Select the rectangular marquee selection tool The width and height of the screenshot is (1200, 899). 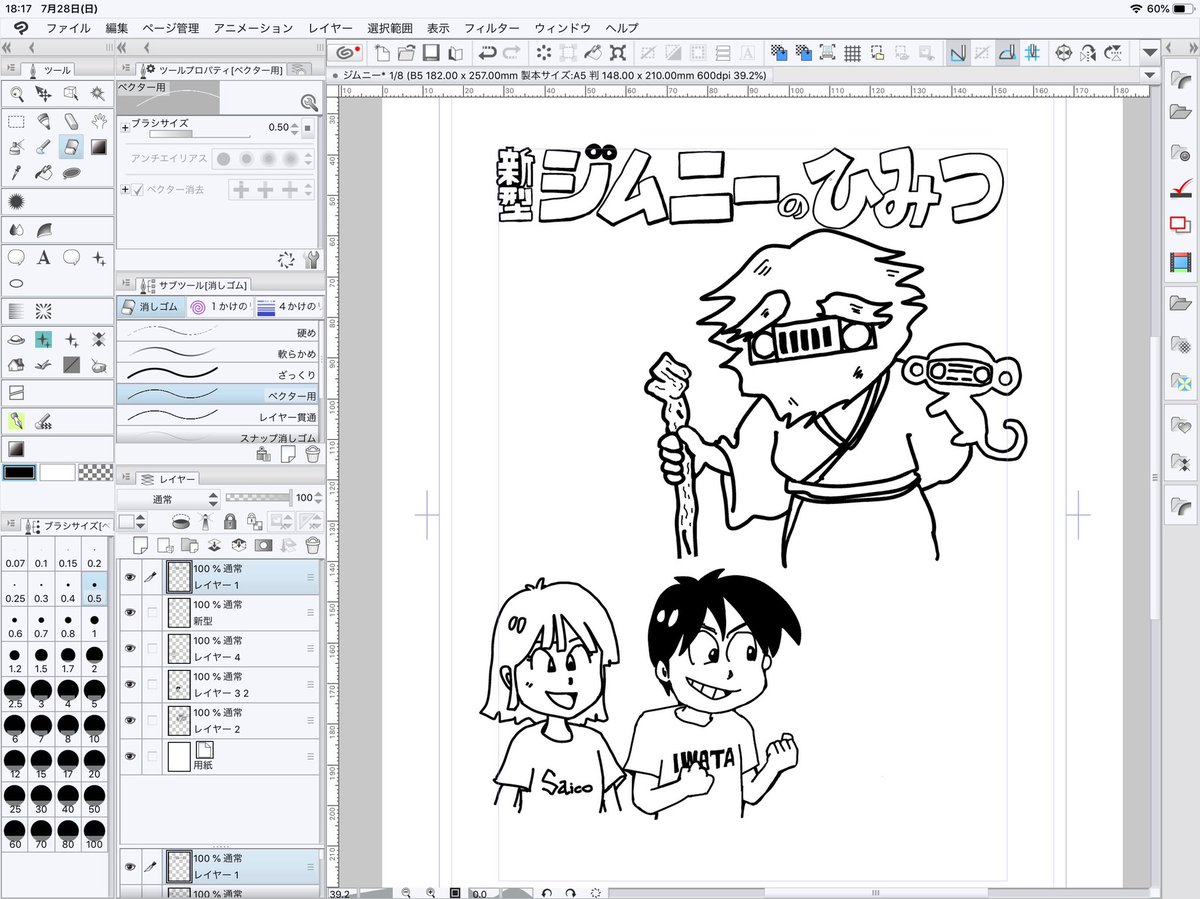(17, 121)
